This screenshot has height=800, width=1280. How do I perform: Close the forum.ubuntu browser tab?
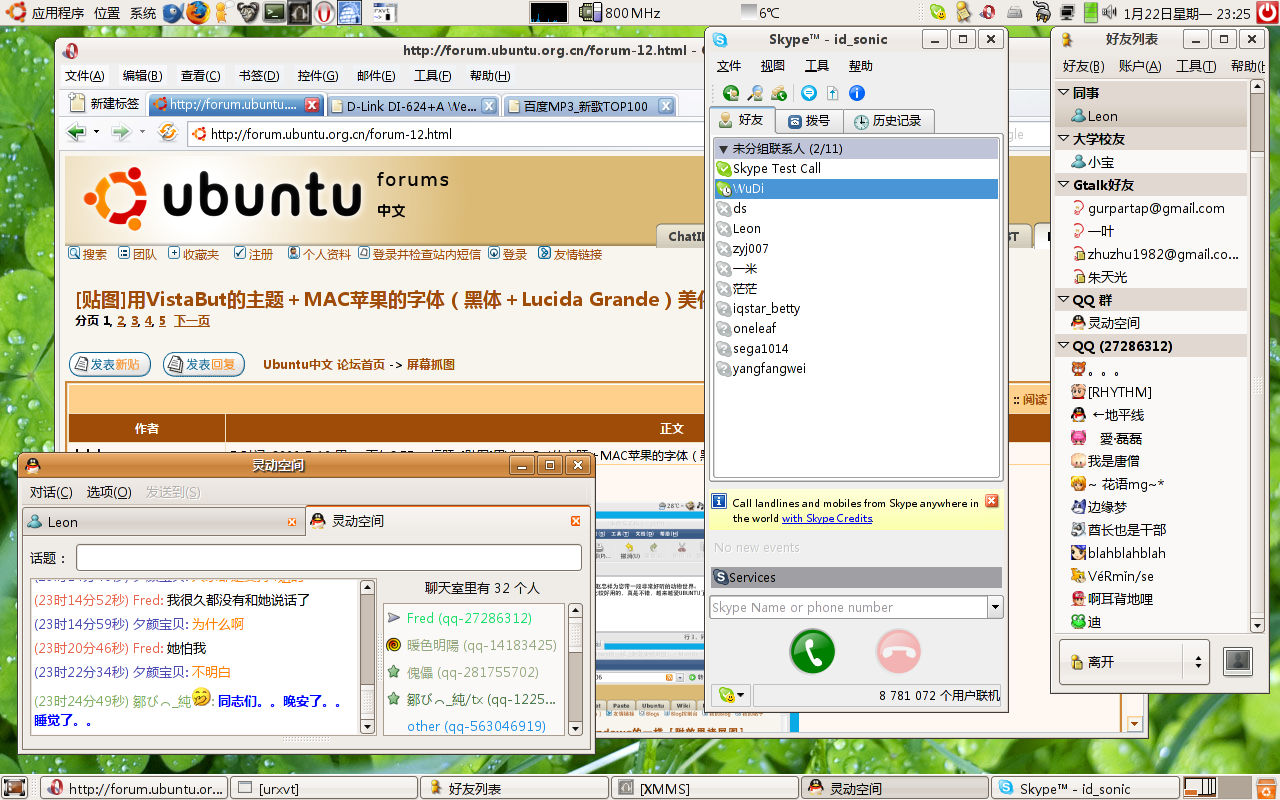pos(312,105)
